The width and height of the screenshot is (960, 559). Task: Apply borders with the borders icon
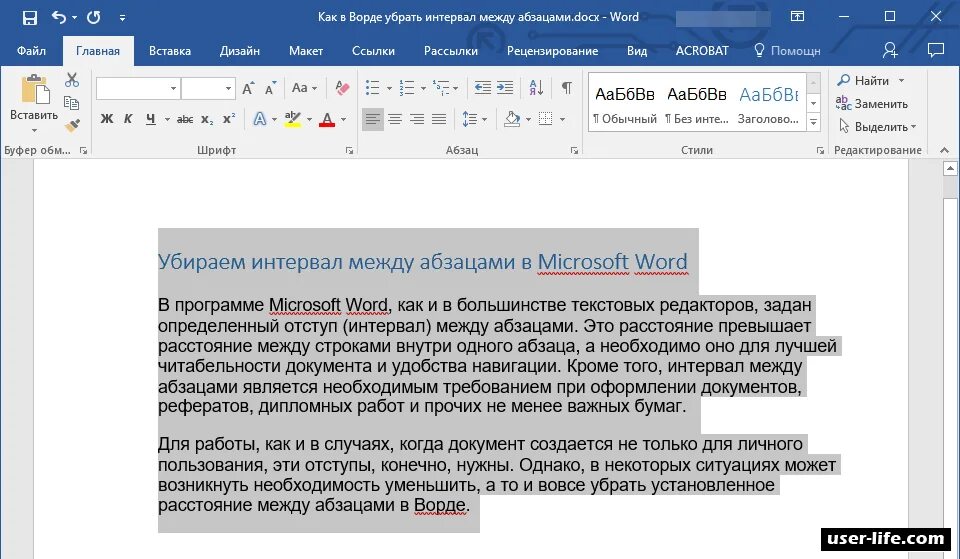click(x=545, y=119)
